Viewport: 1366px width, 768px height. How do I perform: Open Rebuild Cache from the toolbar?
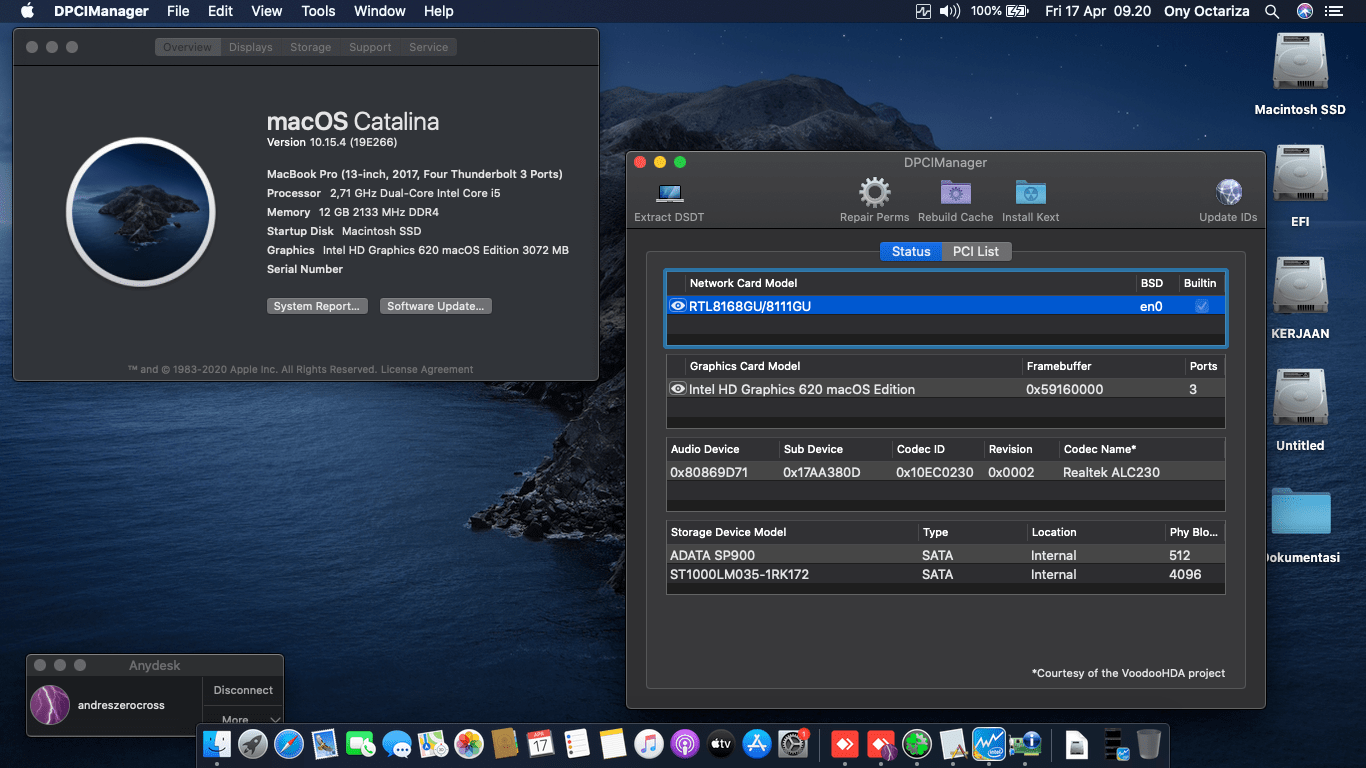coord(955,193)
